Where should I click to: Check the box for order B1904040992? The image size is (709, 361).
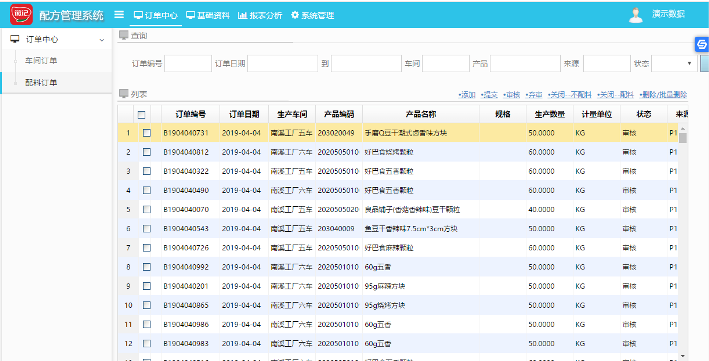147,267
